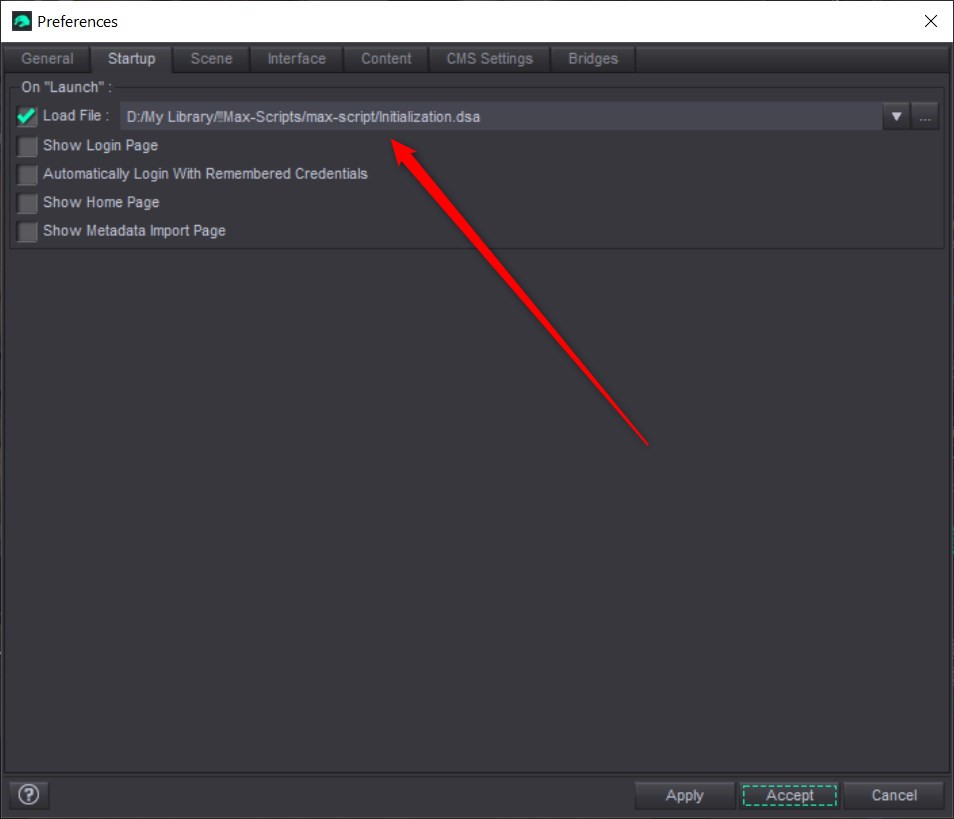The width and height of the screenshot is (954, 819).
Task: Open the Scene tab
Action: pyautogui.click(x=211, y=59)
